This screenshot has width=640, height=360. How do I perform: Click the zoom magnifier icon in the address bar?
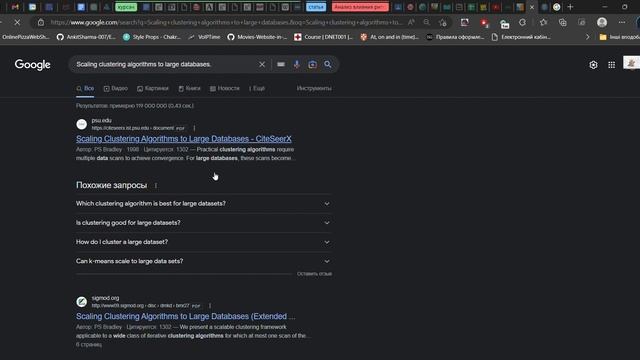(x=427, y=22)
